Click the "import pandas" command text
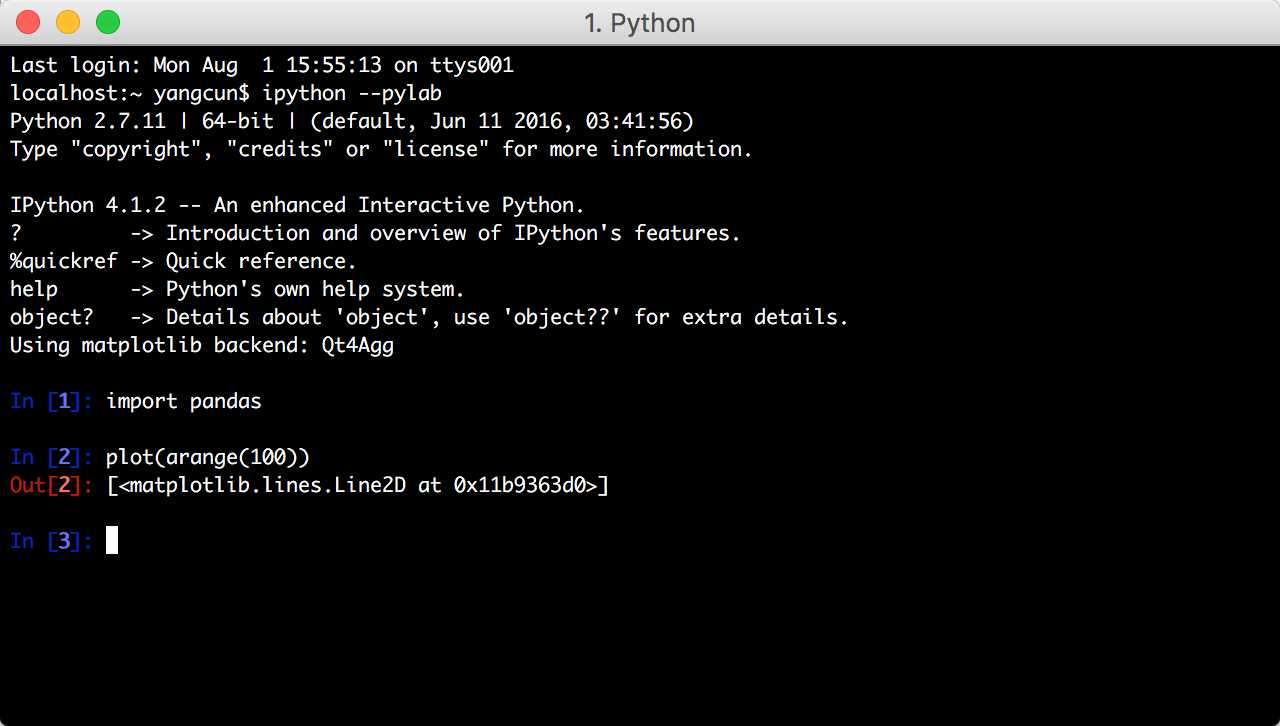 (183, 401)
